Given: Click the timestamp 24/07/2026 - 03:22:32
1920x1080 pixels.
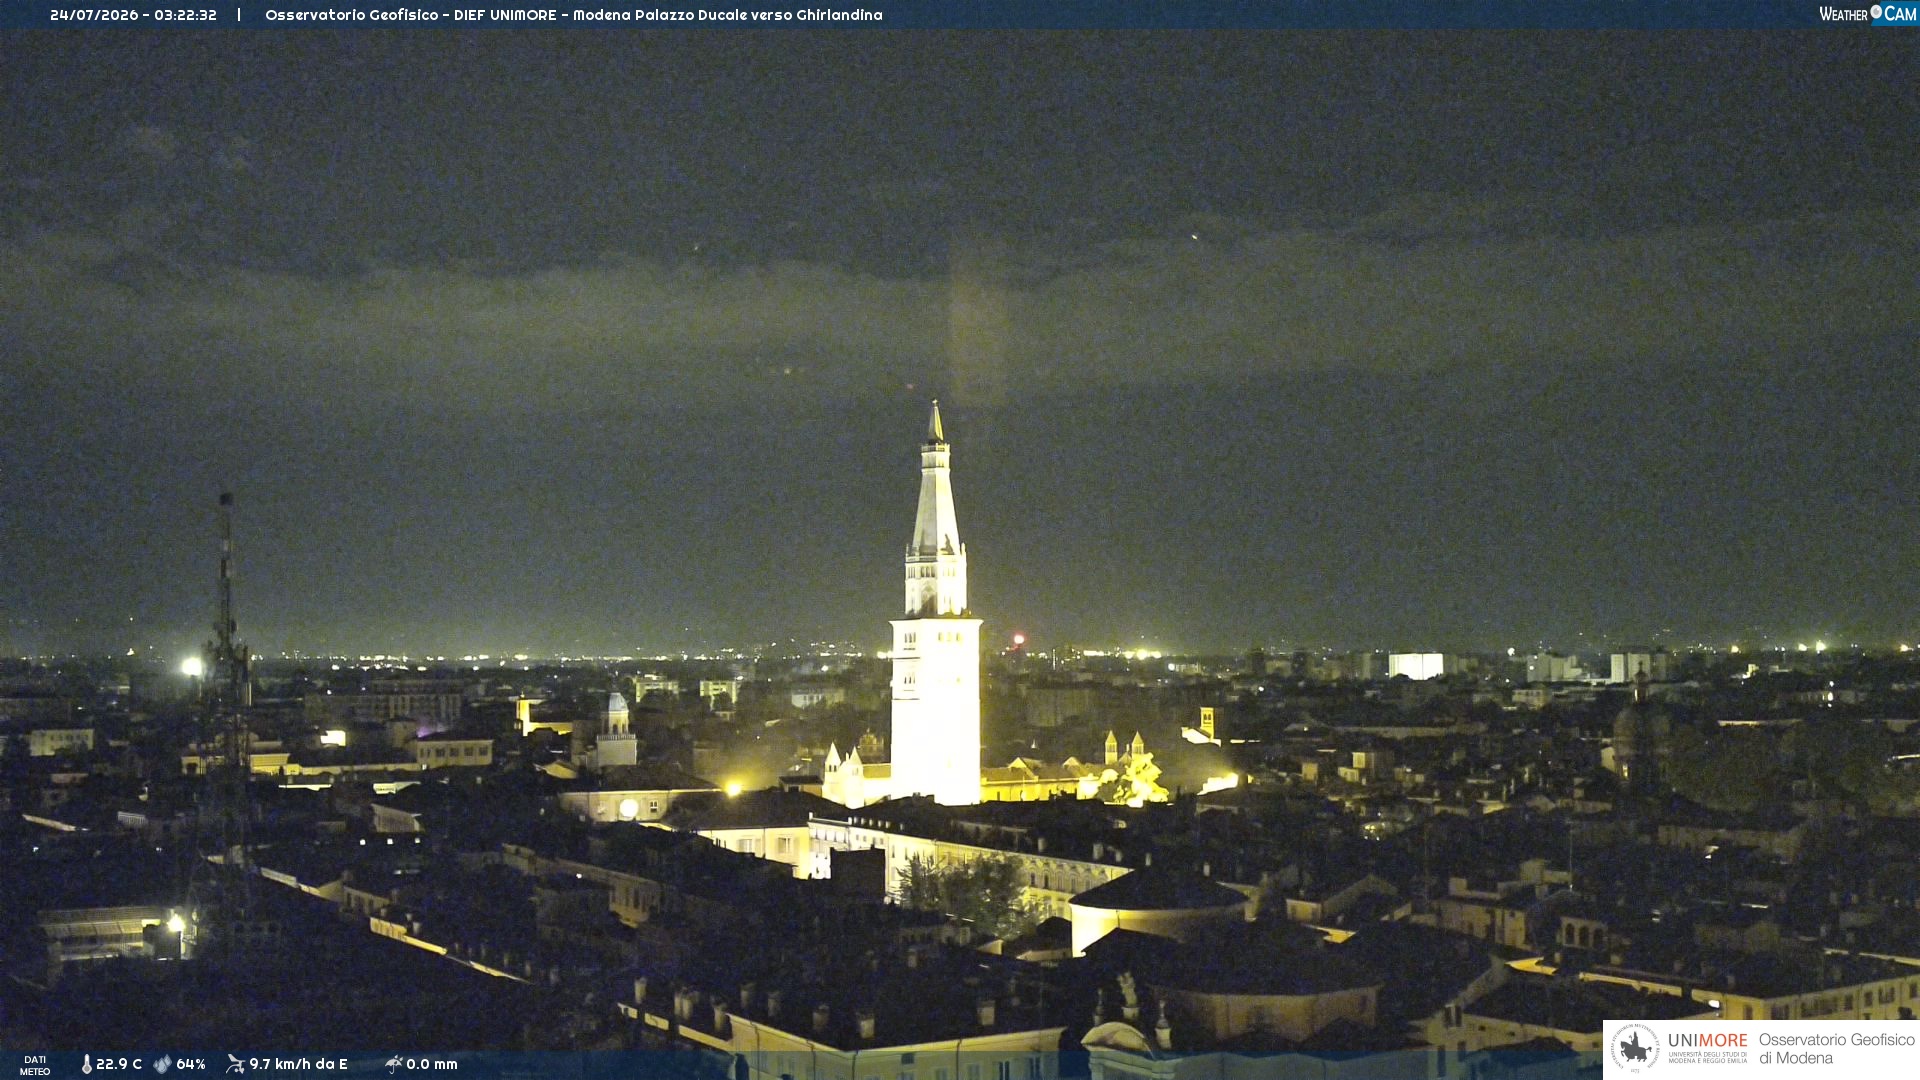Looking at the screenshot, I should [133, 15].
